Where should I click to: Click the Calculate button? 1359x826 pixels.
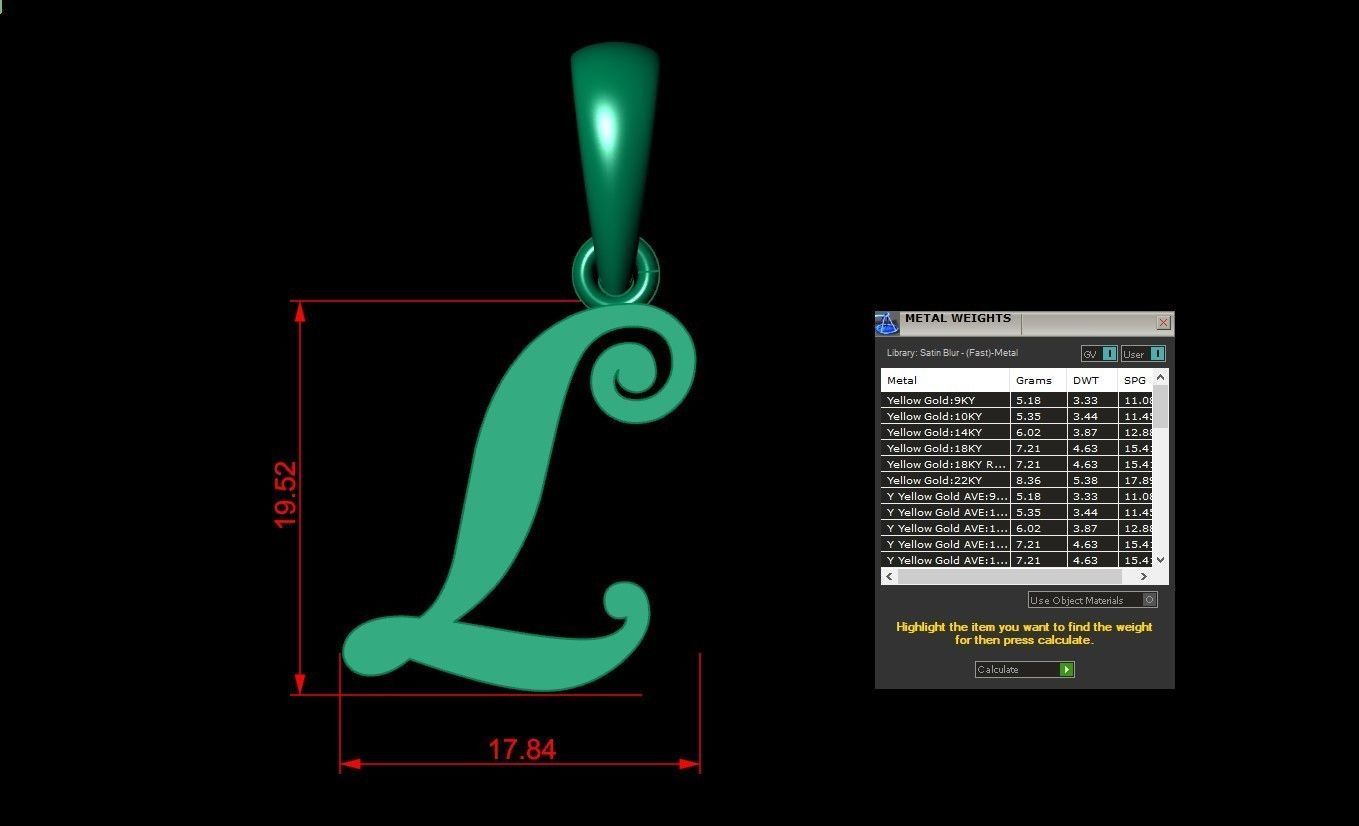(1024, 670)
